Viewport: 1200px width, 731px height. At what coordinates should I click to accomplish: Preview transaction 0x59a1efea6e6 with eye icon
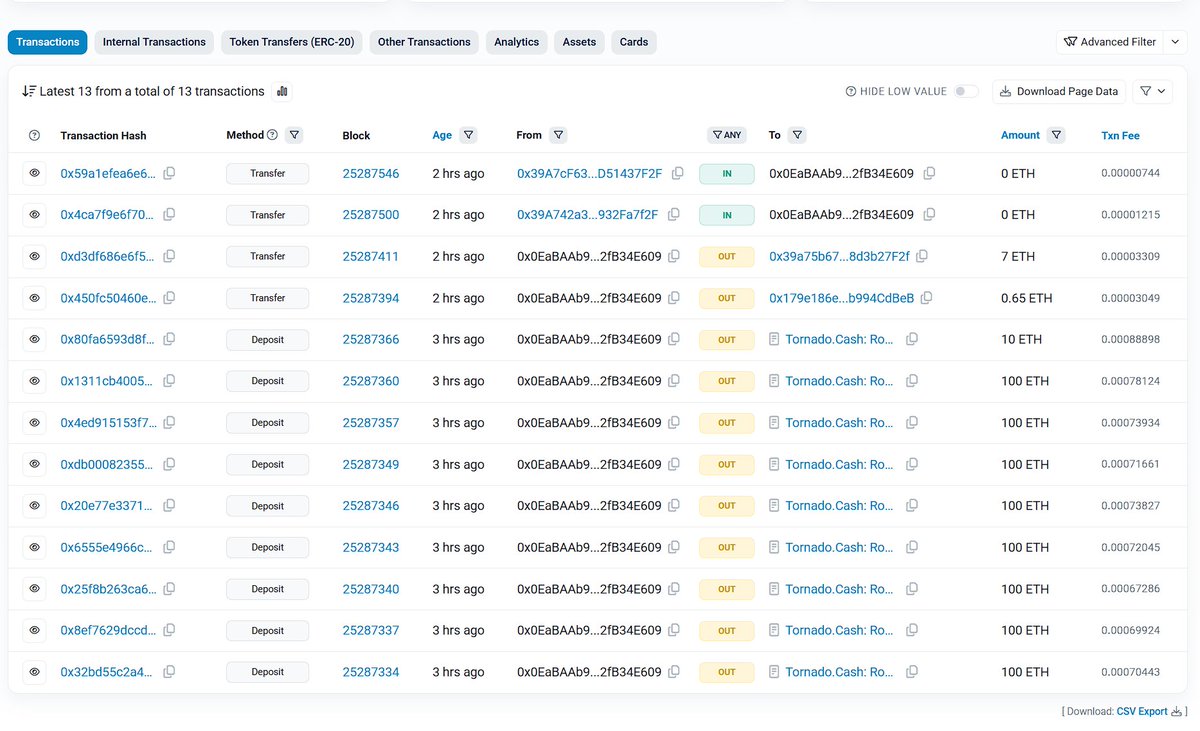coord(34,173)
